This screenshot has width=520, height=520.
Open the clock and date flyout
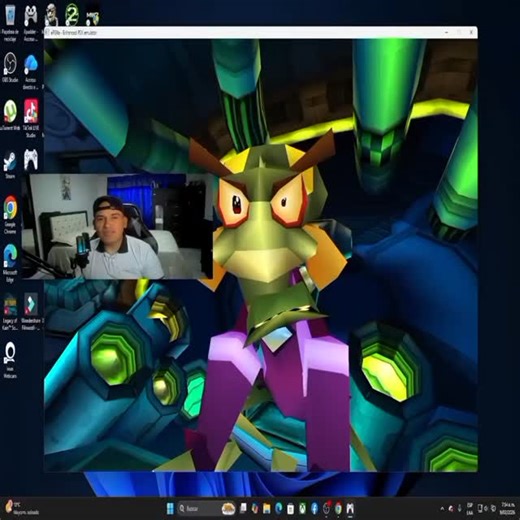click(509, 509)
